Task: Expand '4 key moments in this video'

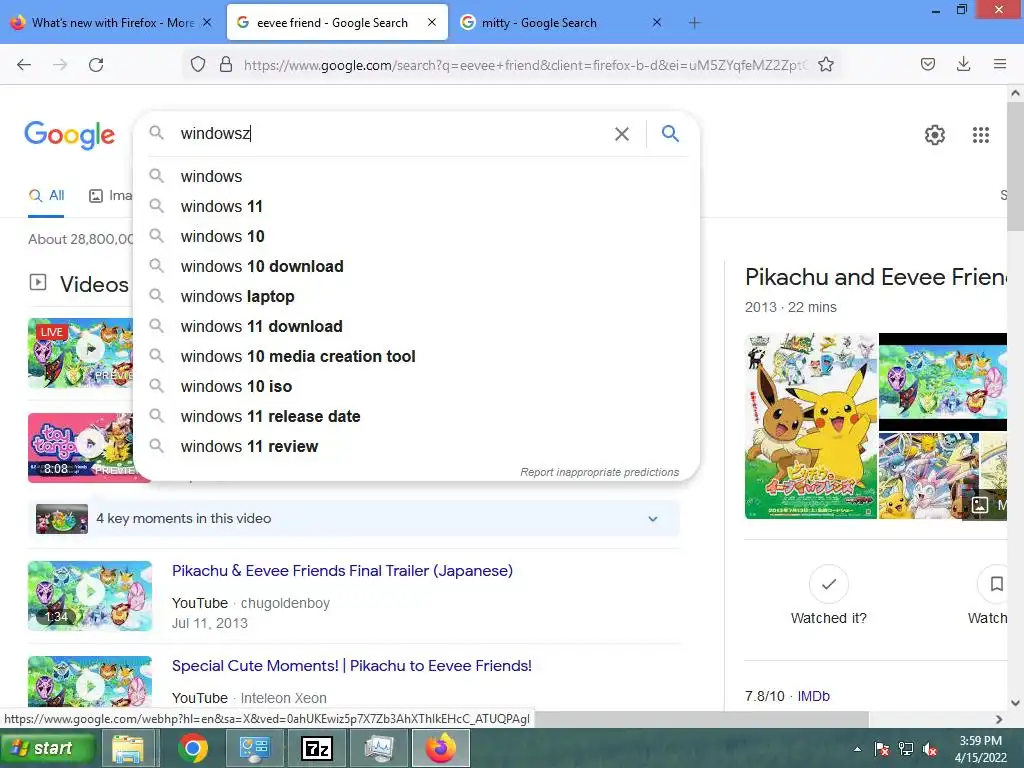Action: coord(354,519)
